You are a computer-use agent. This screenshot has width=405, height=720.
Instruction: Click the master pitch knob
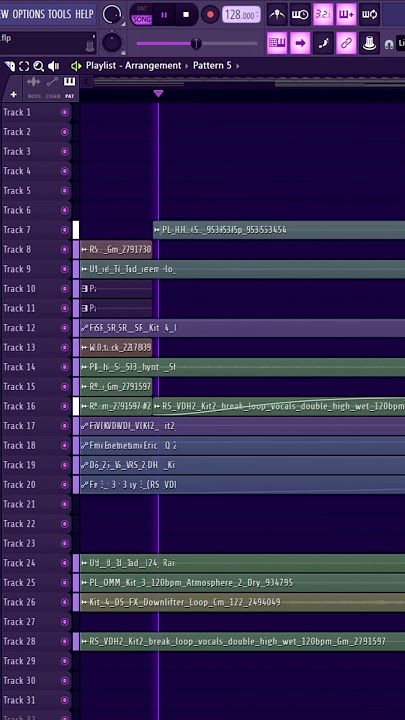[112, 43]
